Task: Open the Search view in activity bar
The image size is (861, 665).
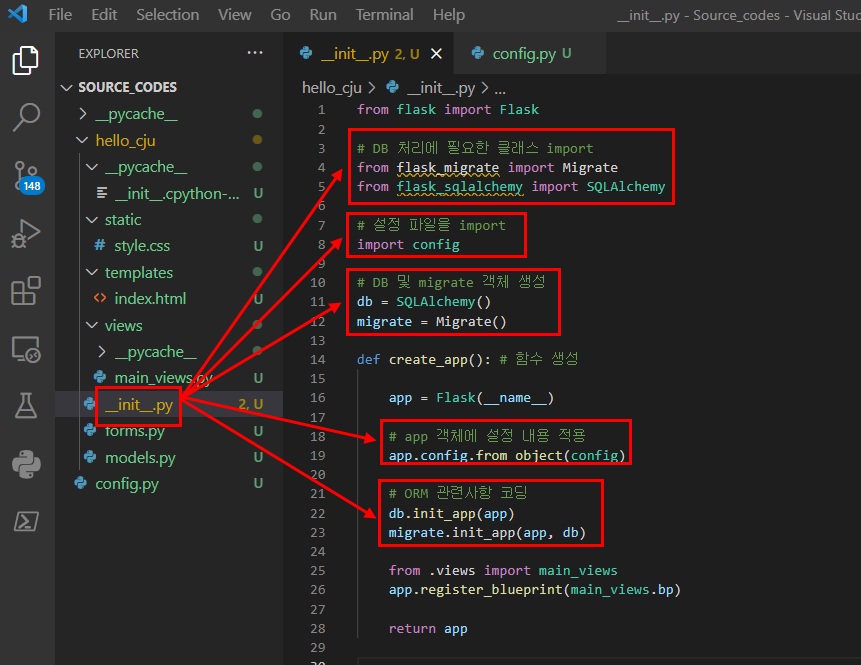Action: point(26,117)
